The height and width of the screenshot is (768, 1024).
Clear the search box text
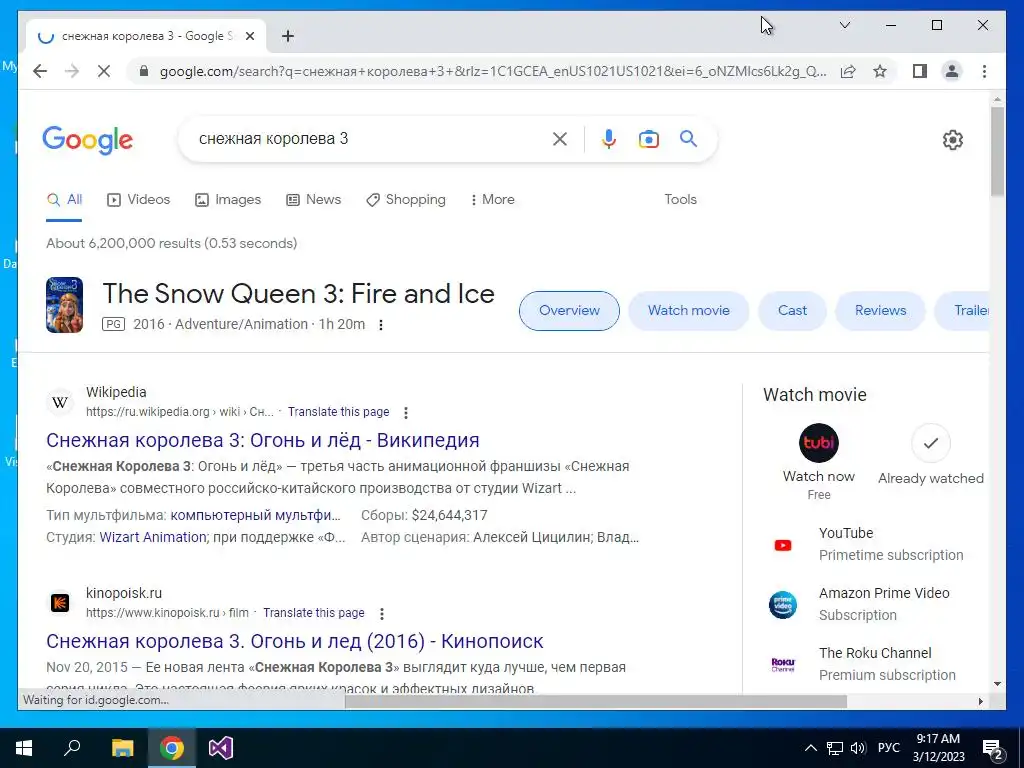click(560, 138)
